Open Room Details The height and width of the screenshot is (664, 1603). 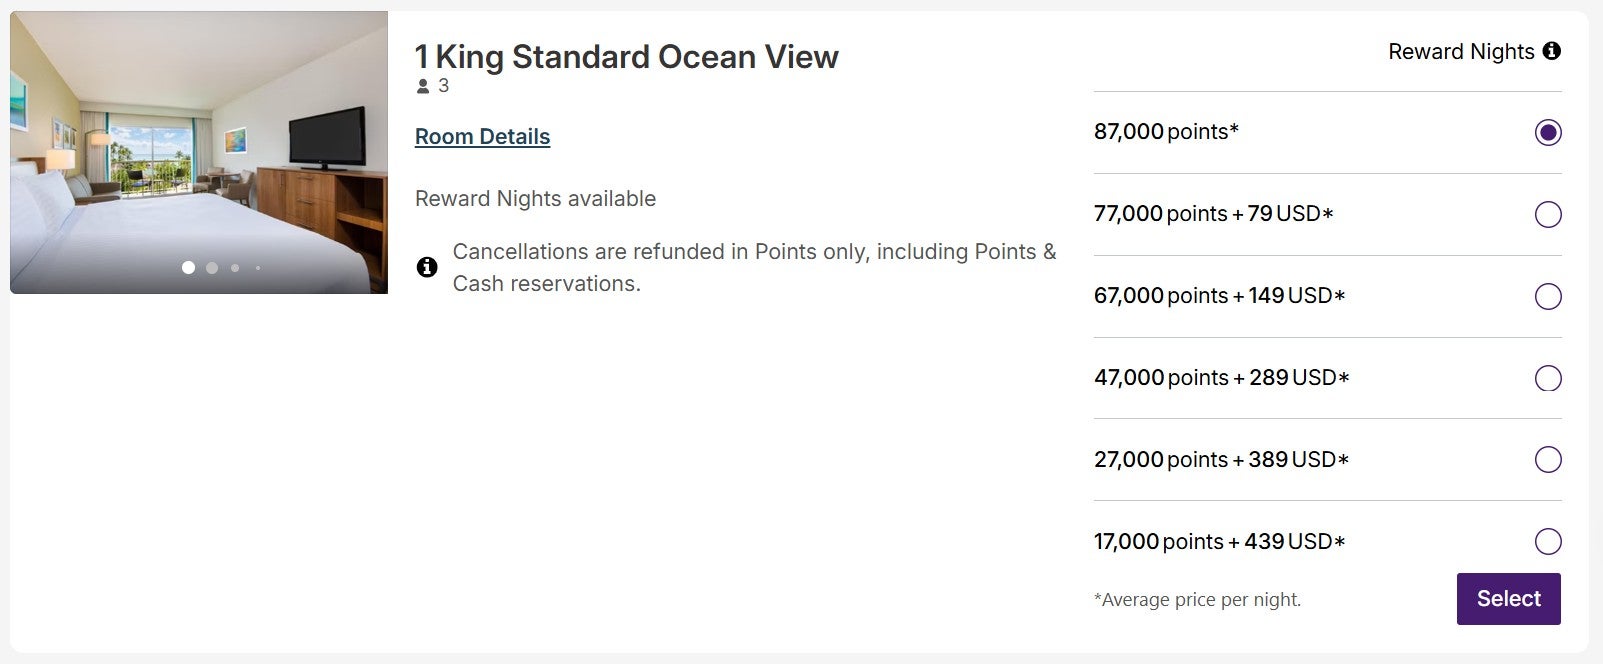click(x=481, y=136)
